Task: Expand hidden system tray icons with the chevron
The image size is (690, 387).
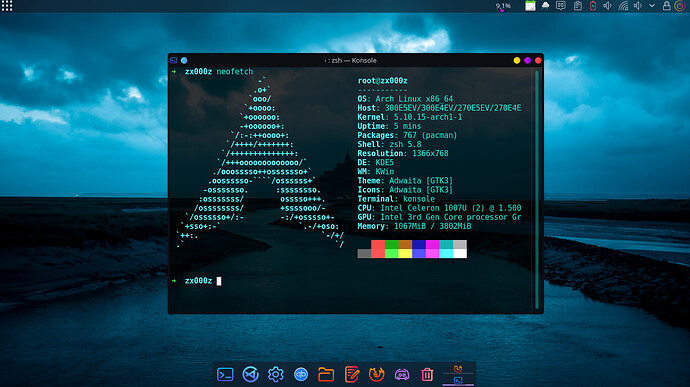Action: click(652, 6)
